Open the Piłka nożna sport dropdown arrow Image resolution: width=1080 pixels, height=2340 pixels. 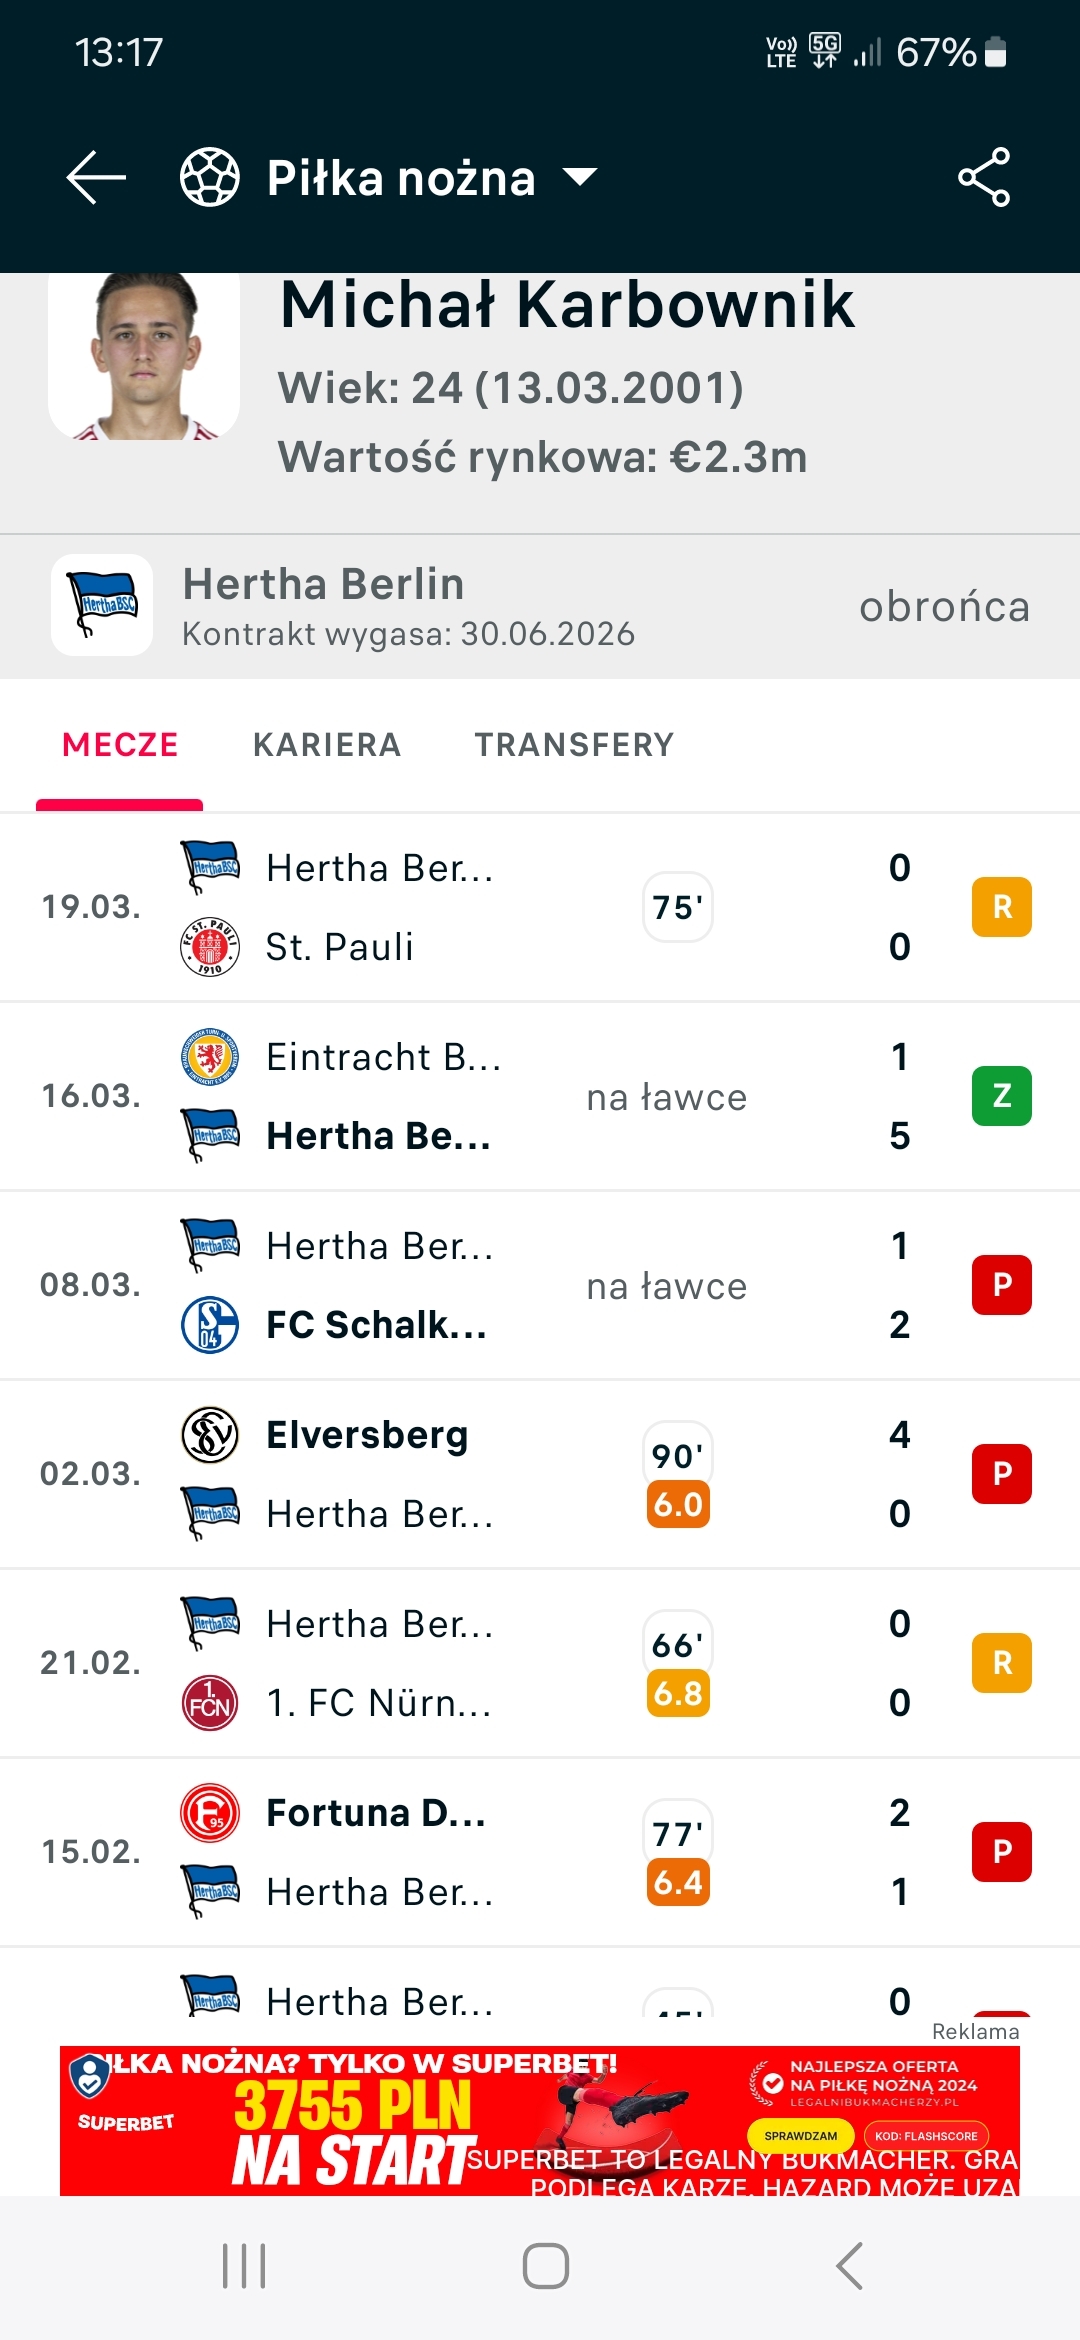[x=580, y=177]
